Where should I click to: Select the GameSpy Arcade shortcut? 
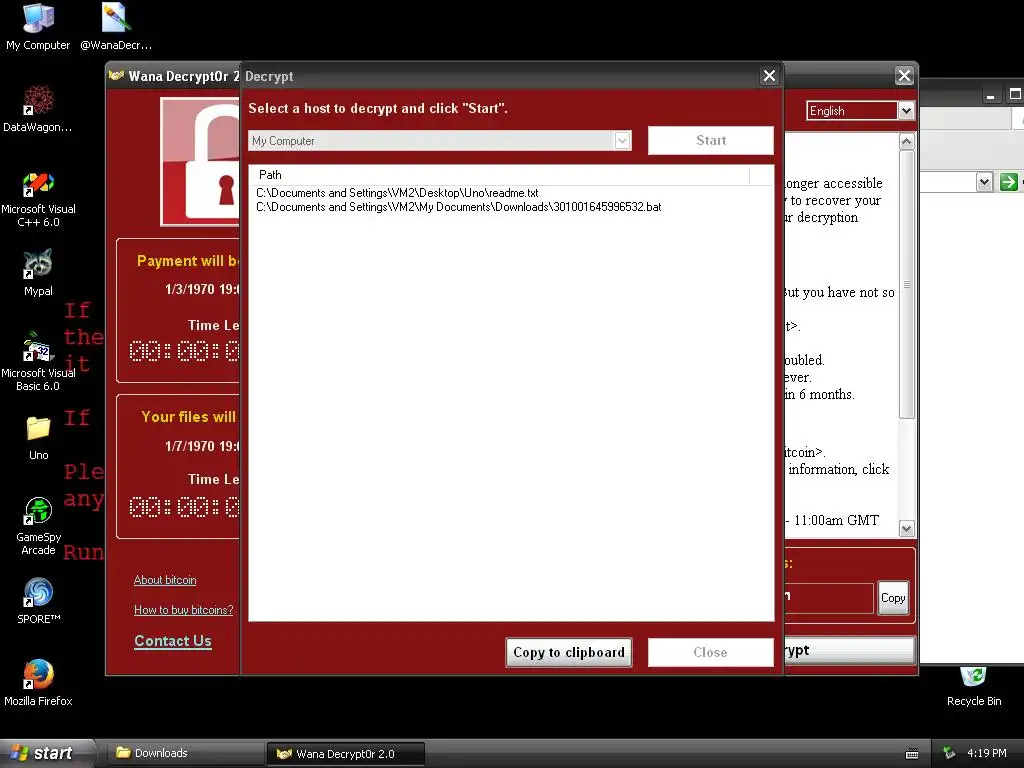(x=38, y=526)
